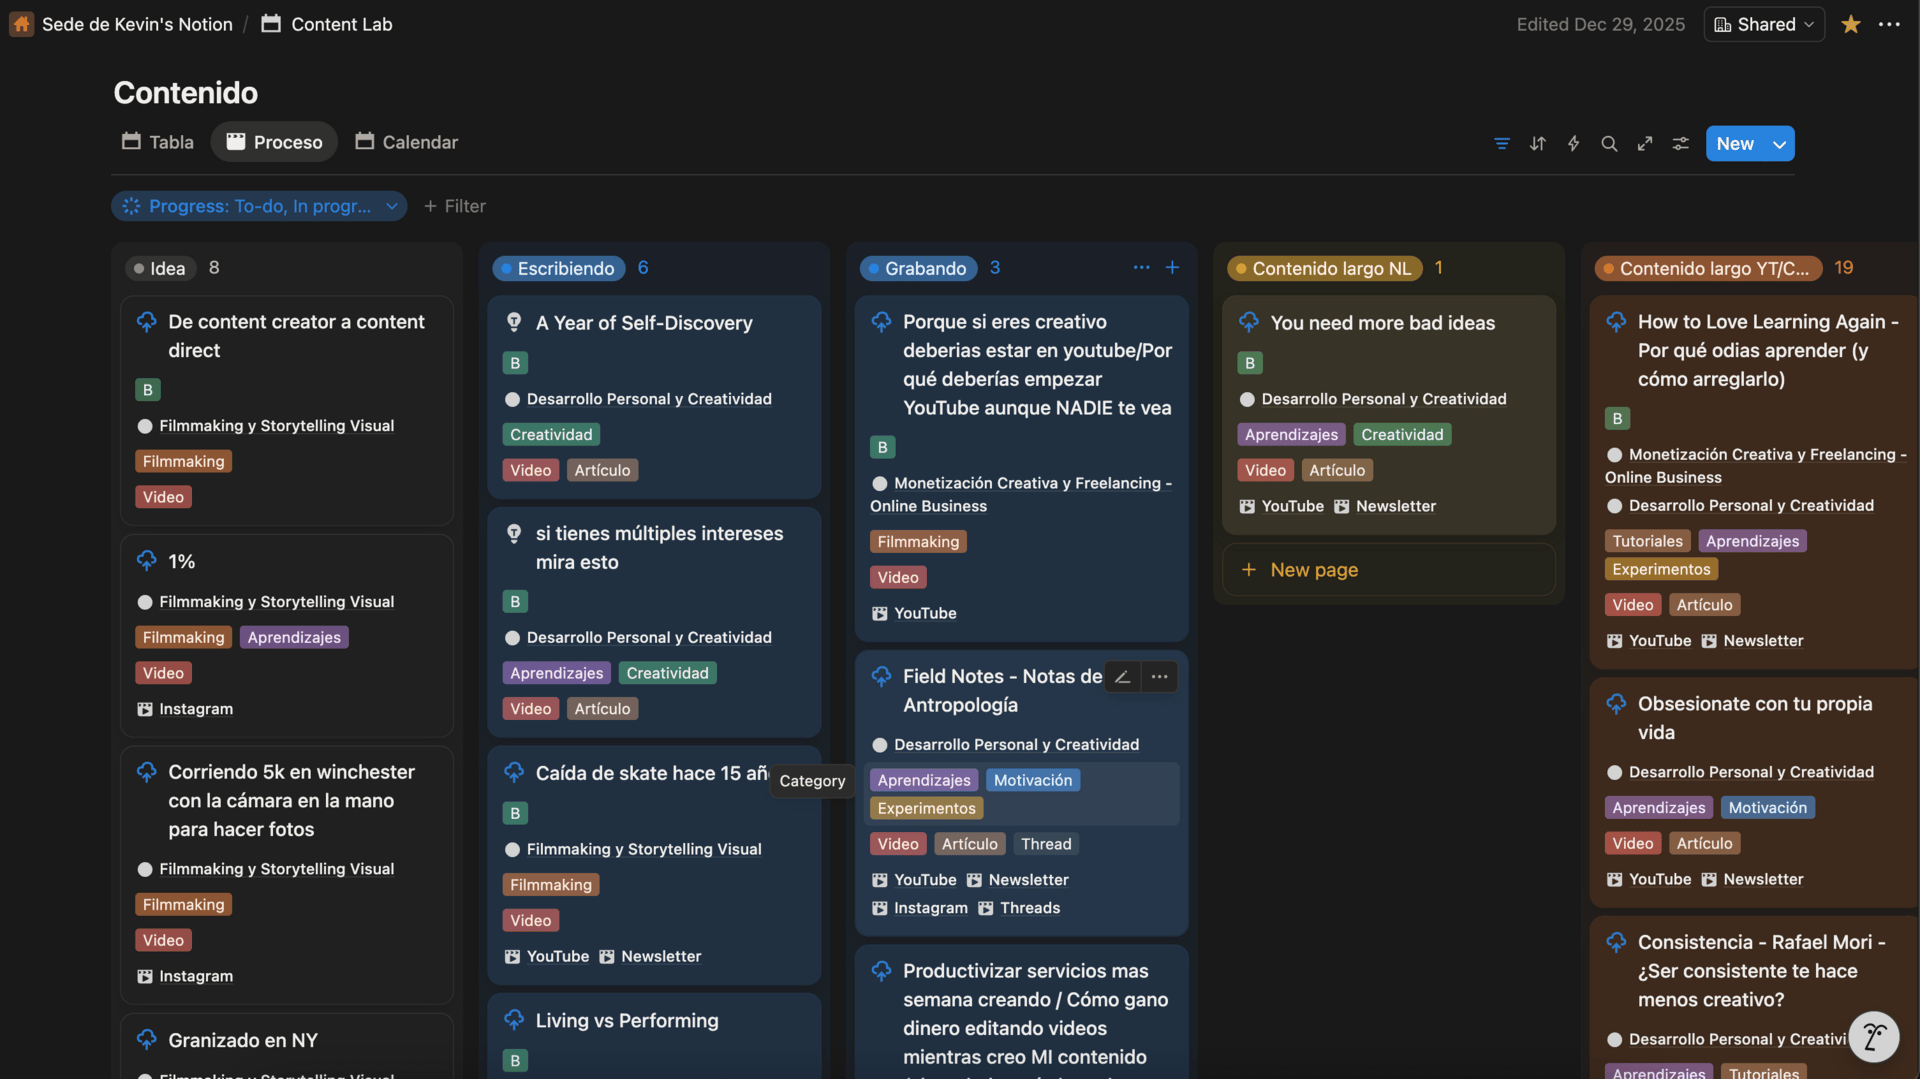Click the Filmmaking tag on Caída de skate card
Screen dimensions: 1920x1079
click(x=551, y=885)
